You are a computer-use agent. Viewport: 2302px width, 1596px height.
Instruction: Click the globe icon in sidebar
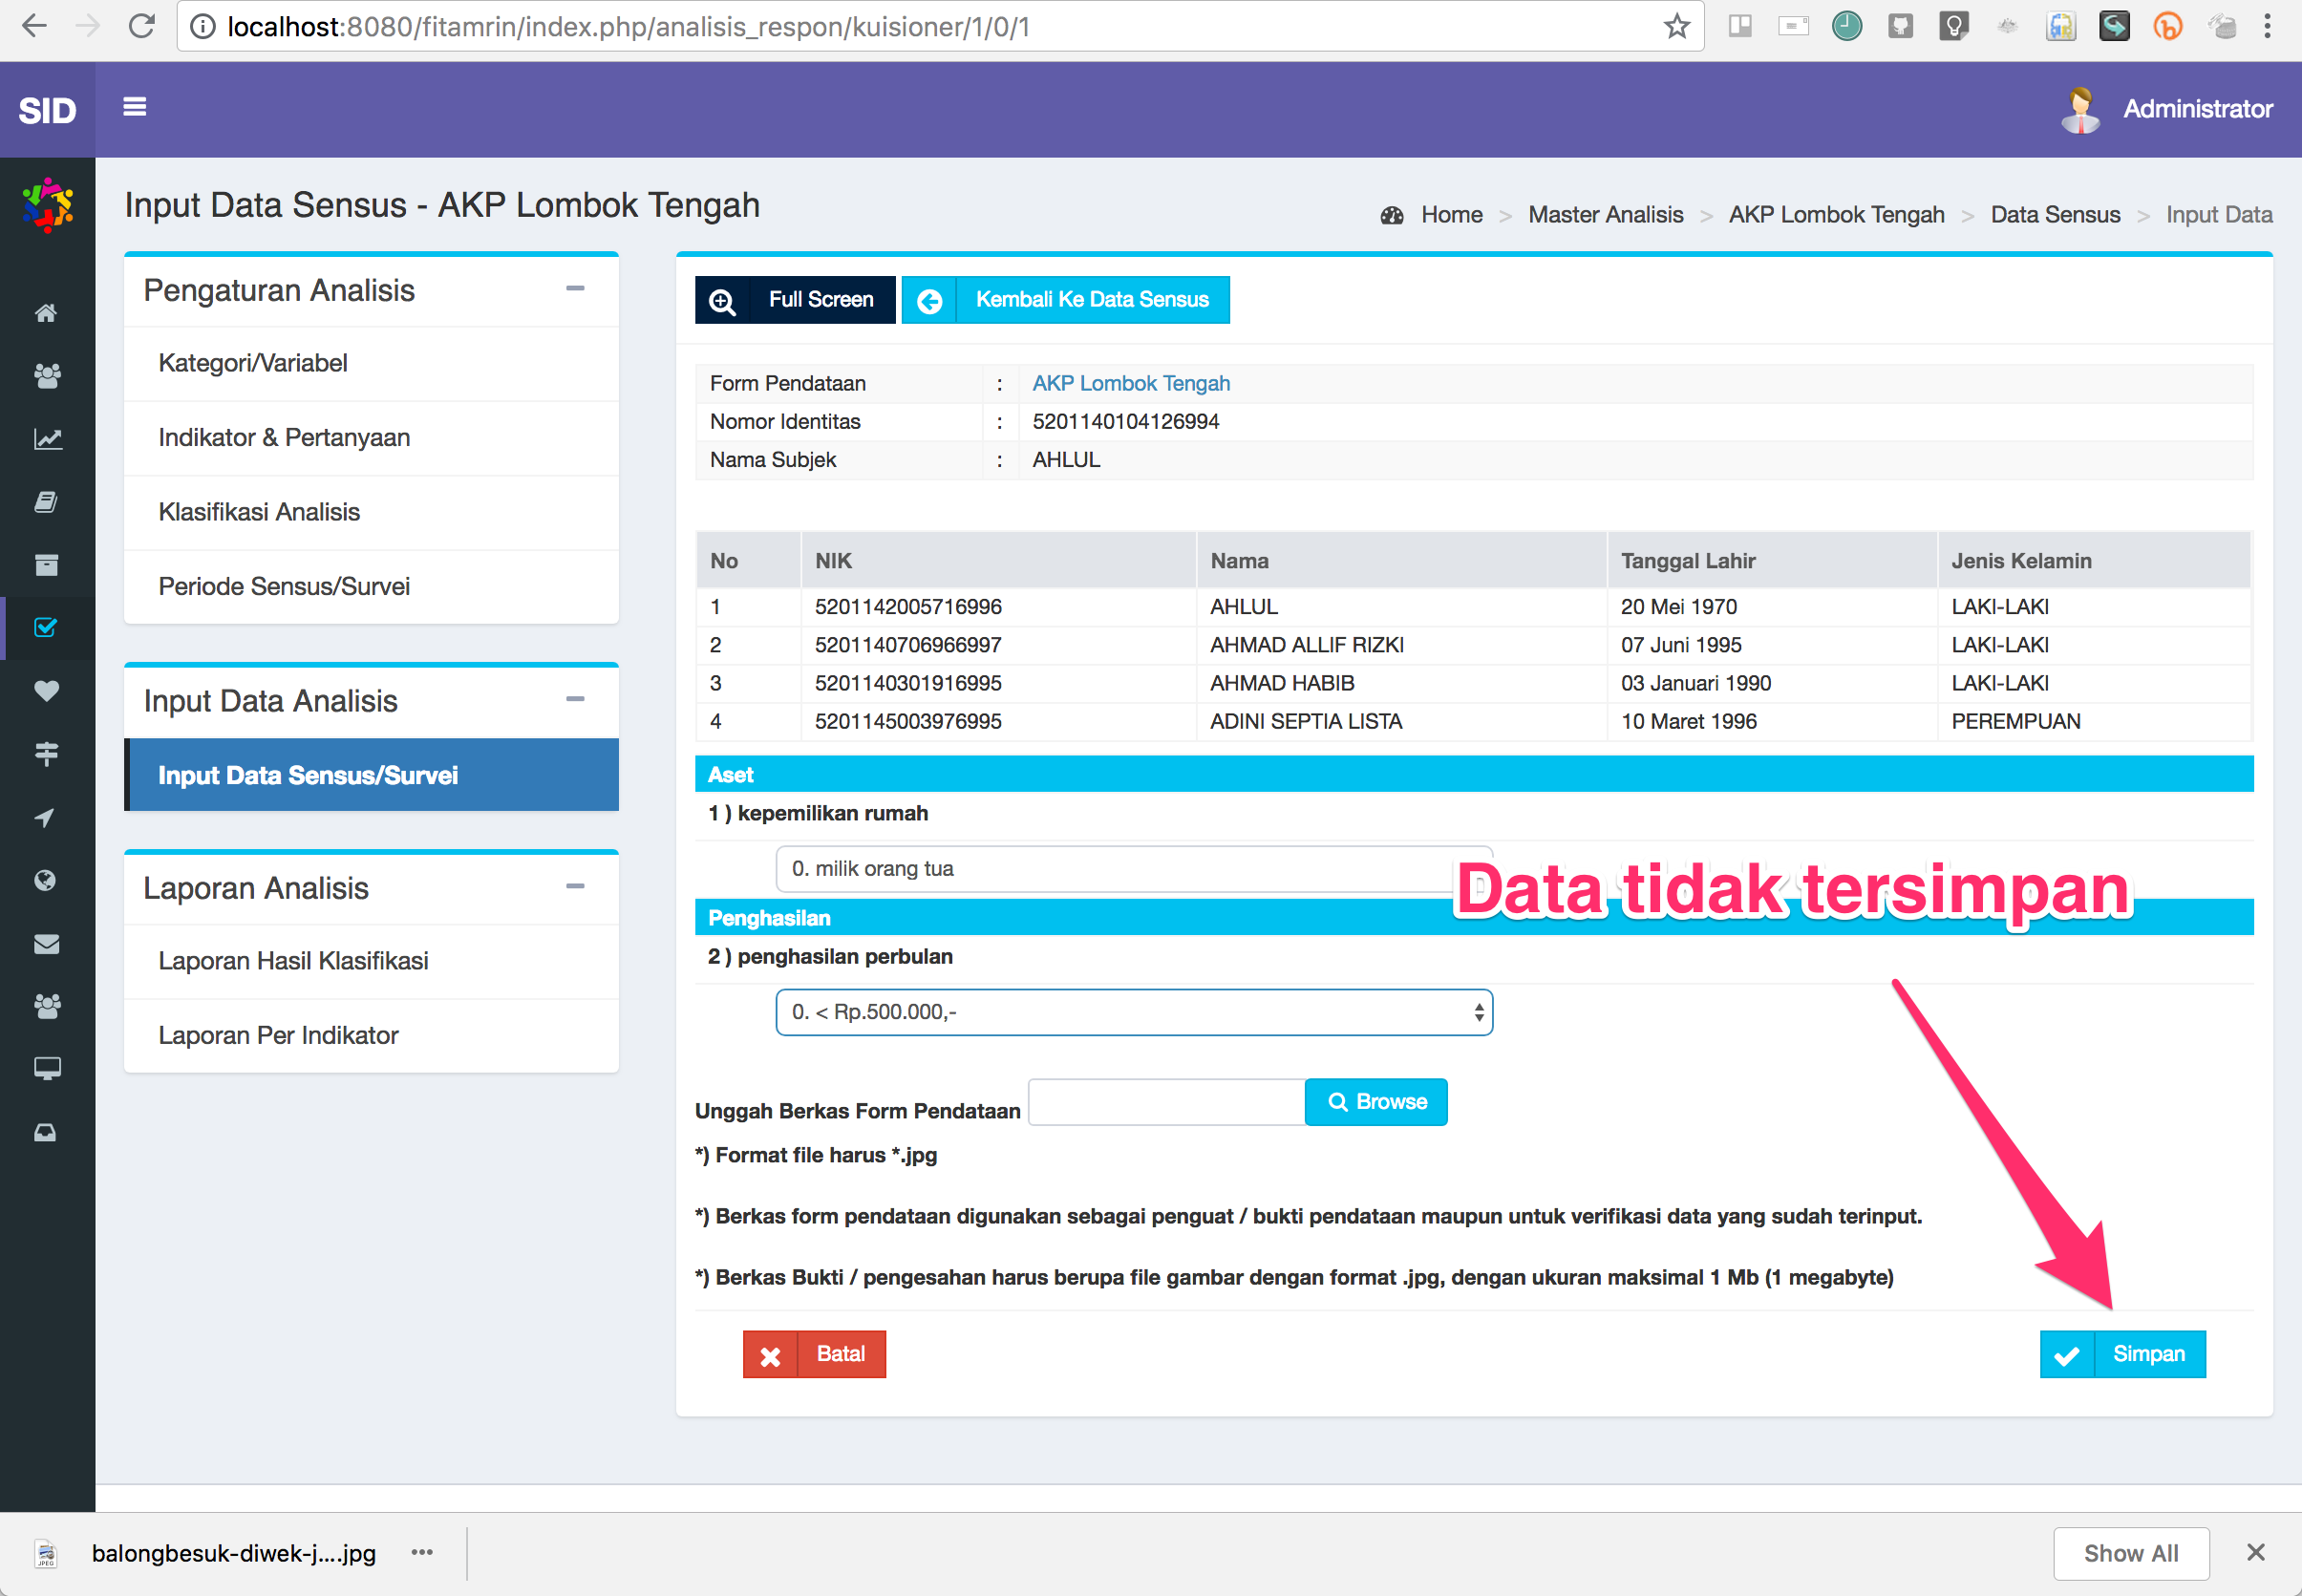click(46, 880)
